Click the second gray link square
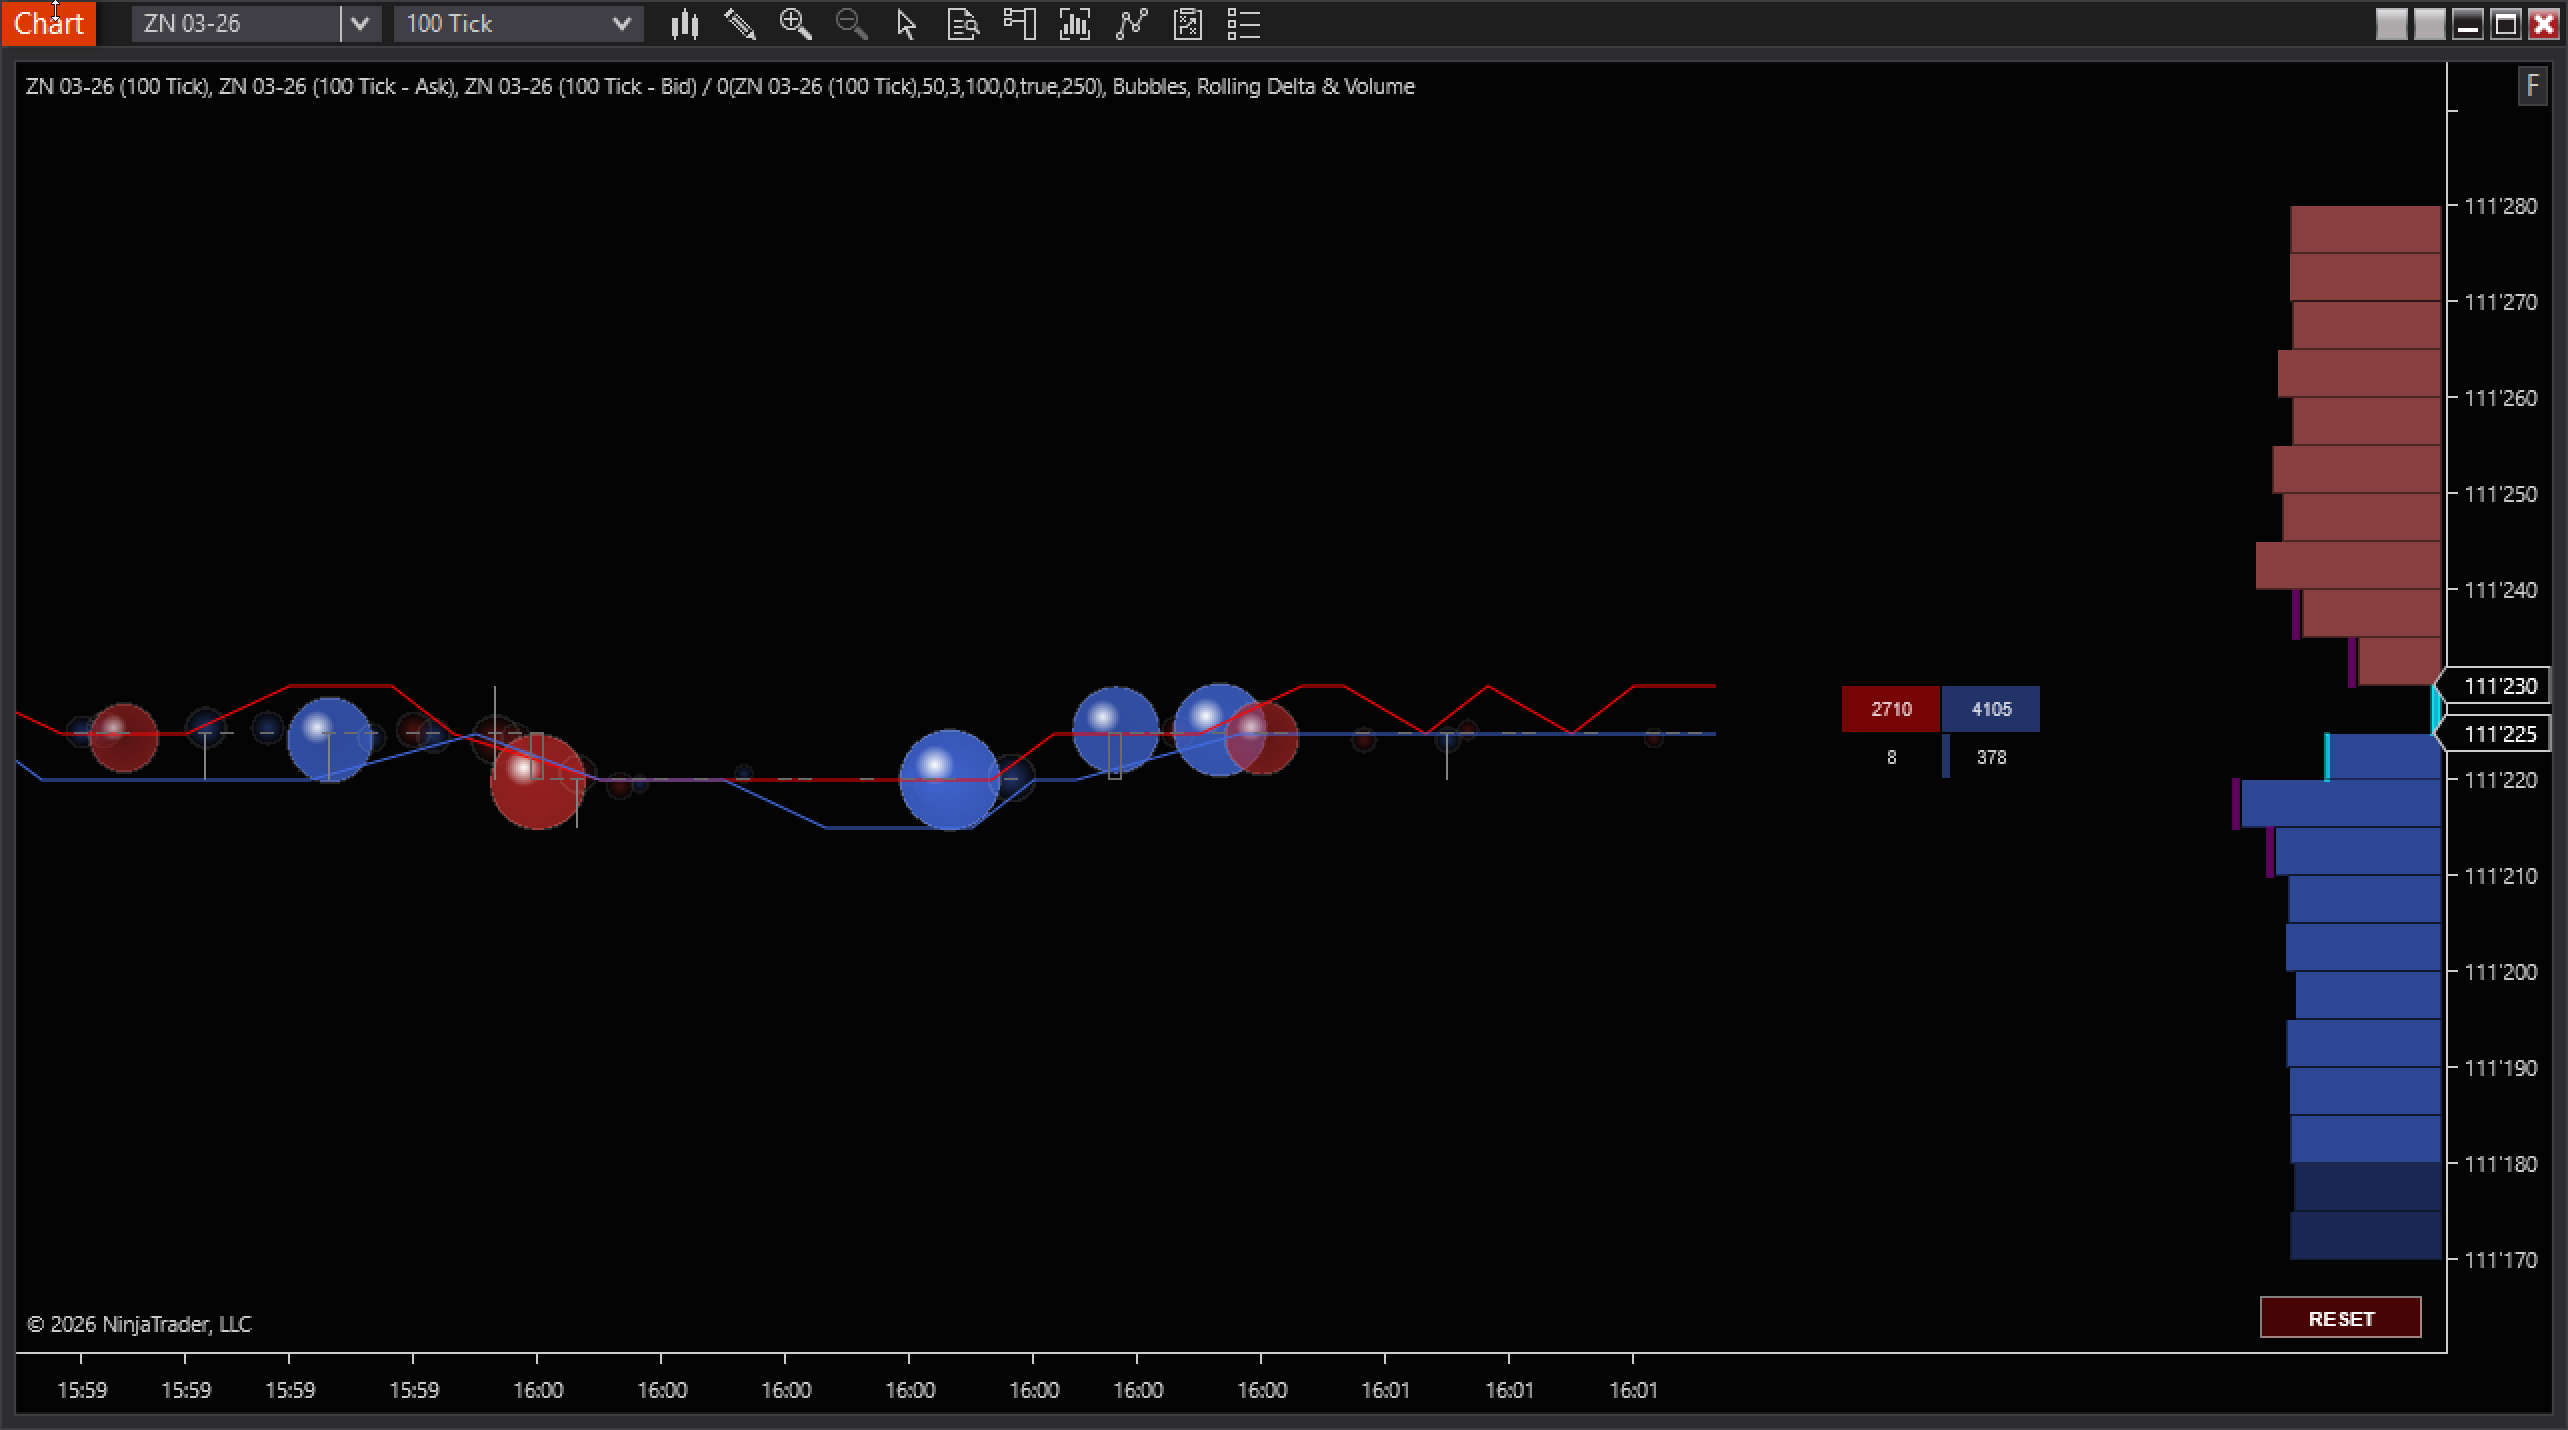Viewport: 2568px width, 1430px height. [x=2429, y=24]
